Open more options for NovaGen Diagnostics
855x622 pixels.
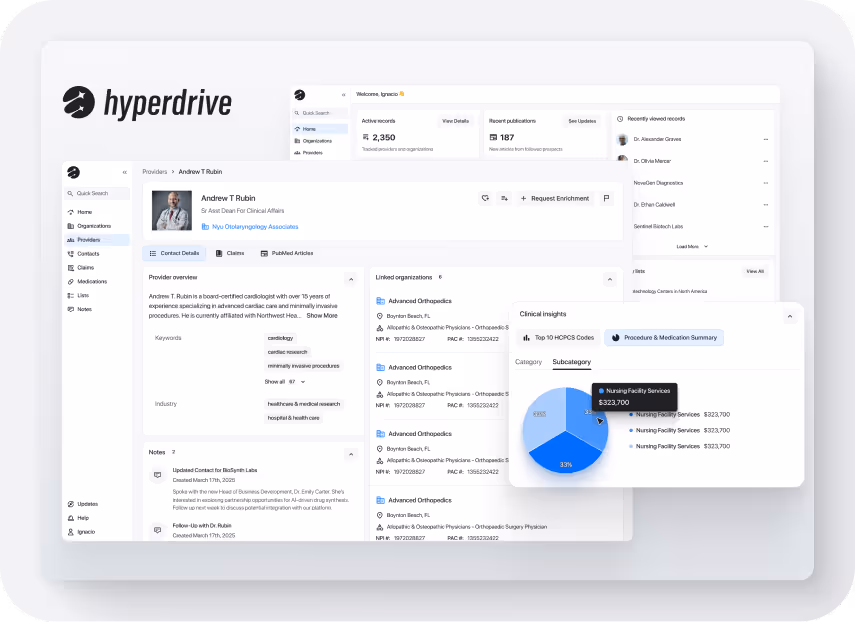coord(766,183)
